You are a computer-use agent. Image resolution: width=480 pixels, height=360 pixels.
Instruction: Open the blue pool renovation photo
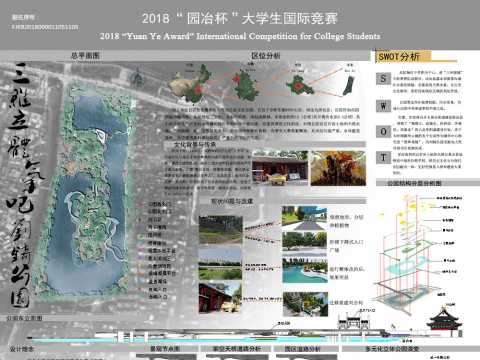(x=304, y=270)
